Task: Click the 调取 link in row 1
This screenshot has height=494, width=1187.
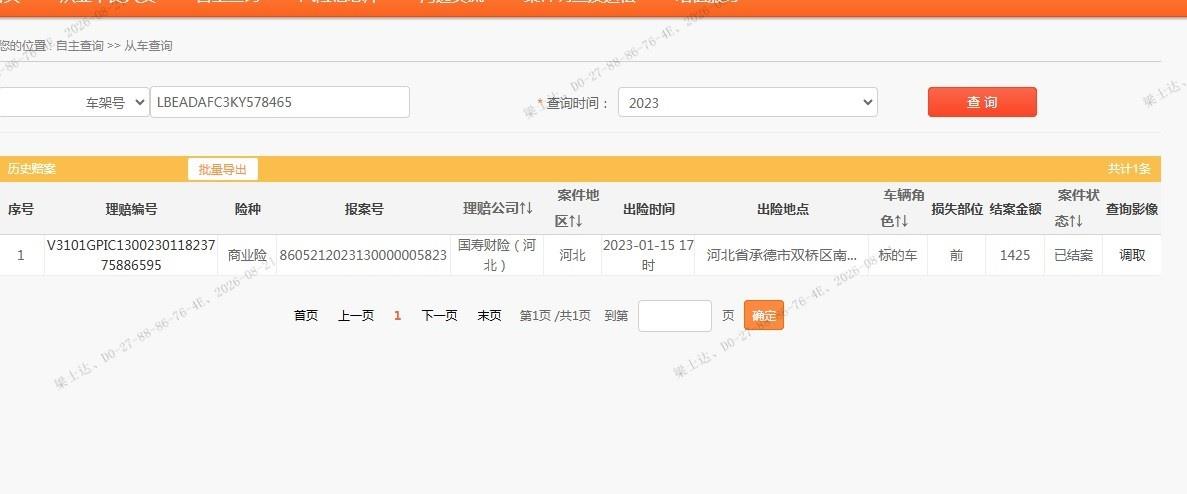Action: 1132,255
